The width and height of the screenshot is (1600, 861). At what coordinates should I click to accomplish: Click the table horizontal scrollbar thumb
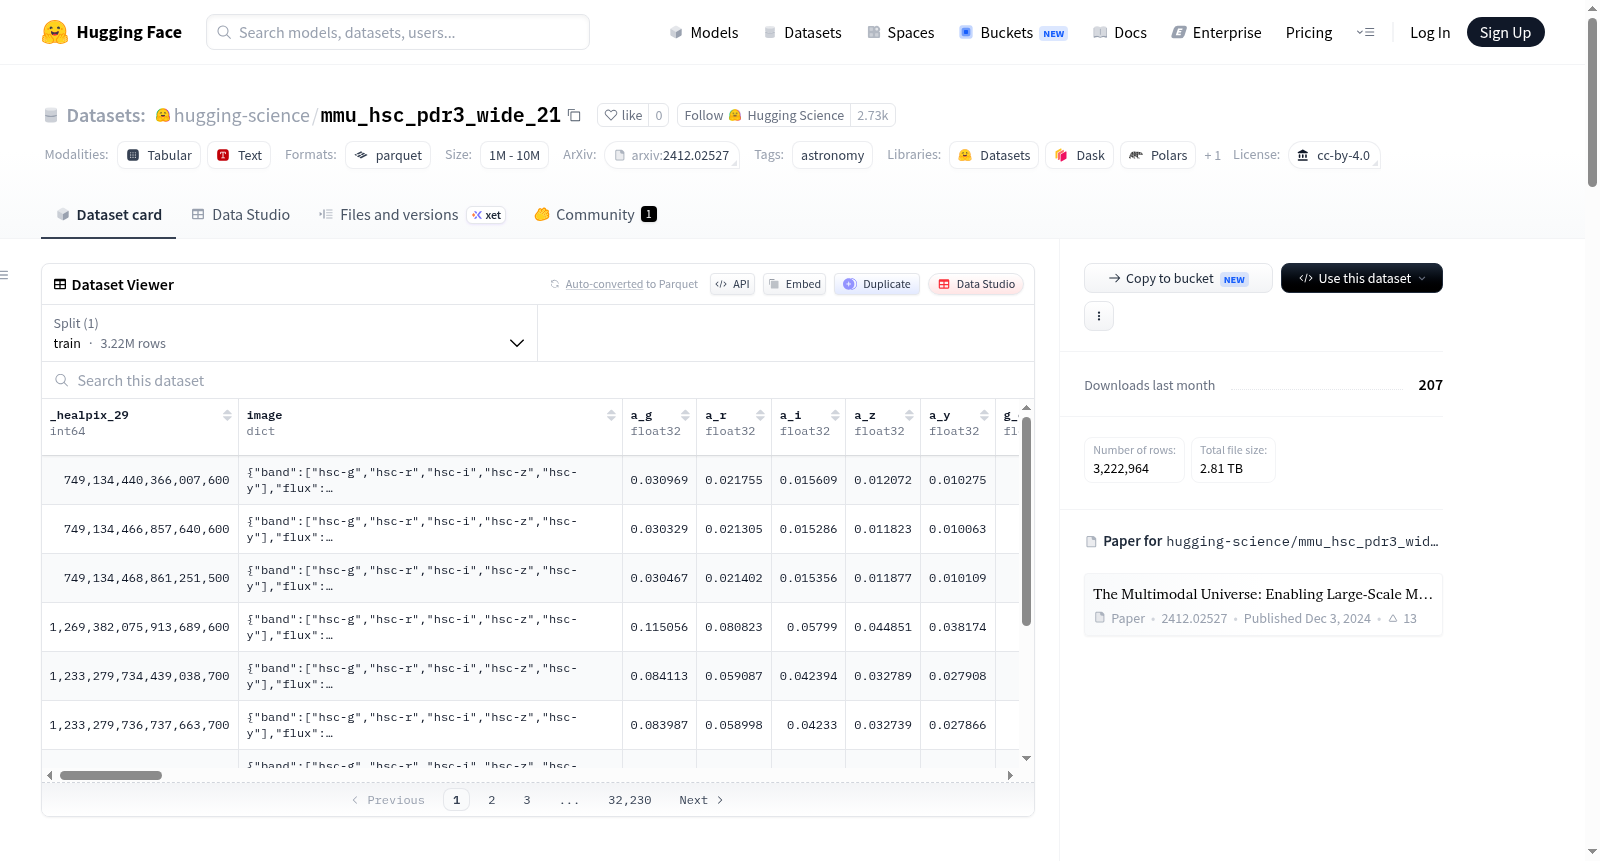pyautogui.click(x=111, y=775)
